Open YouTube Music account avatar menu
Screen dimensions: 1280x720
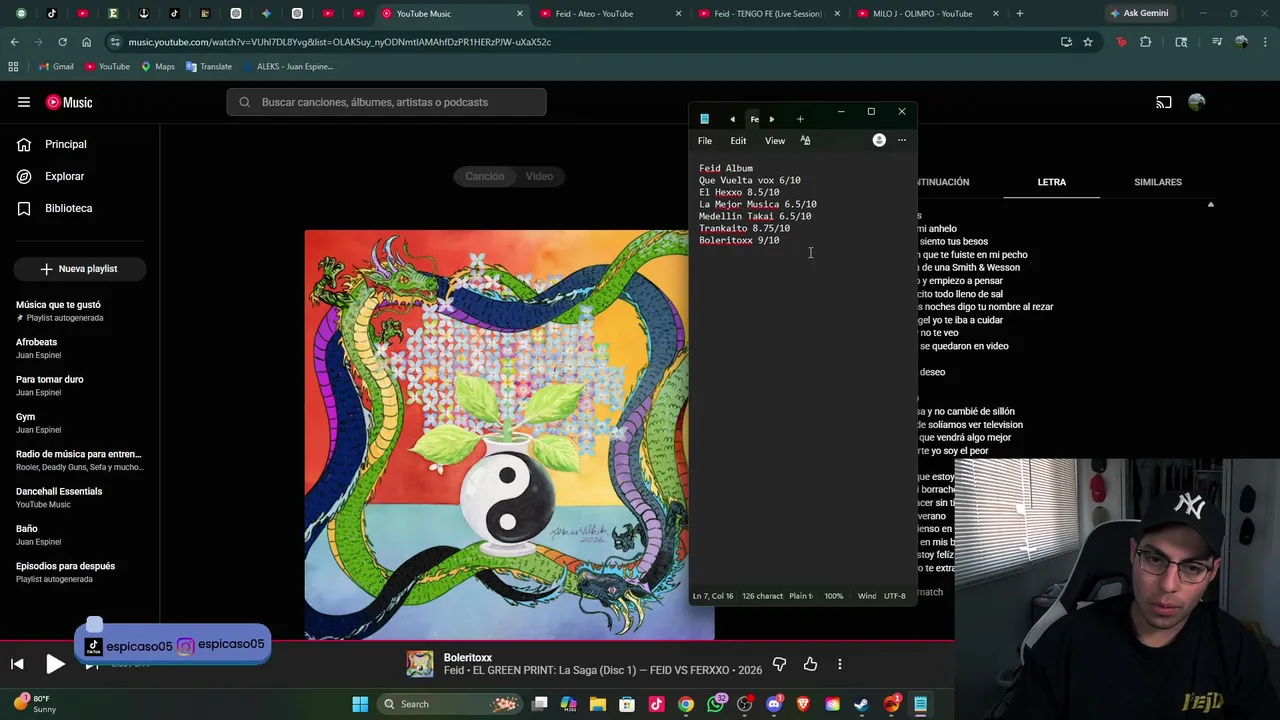pos(1197,102)
